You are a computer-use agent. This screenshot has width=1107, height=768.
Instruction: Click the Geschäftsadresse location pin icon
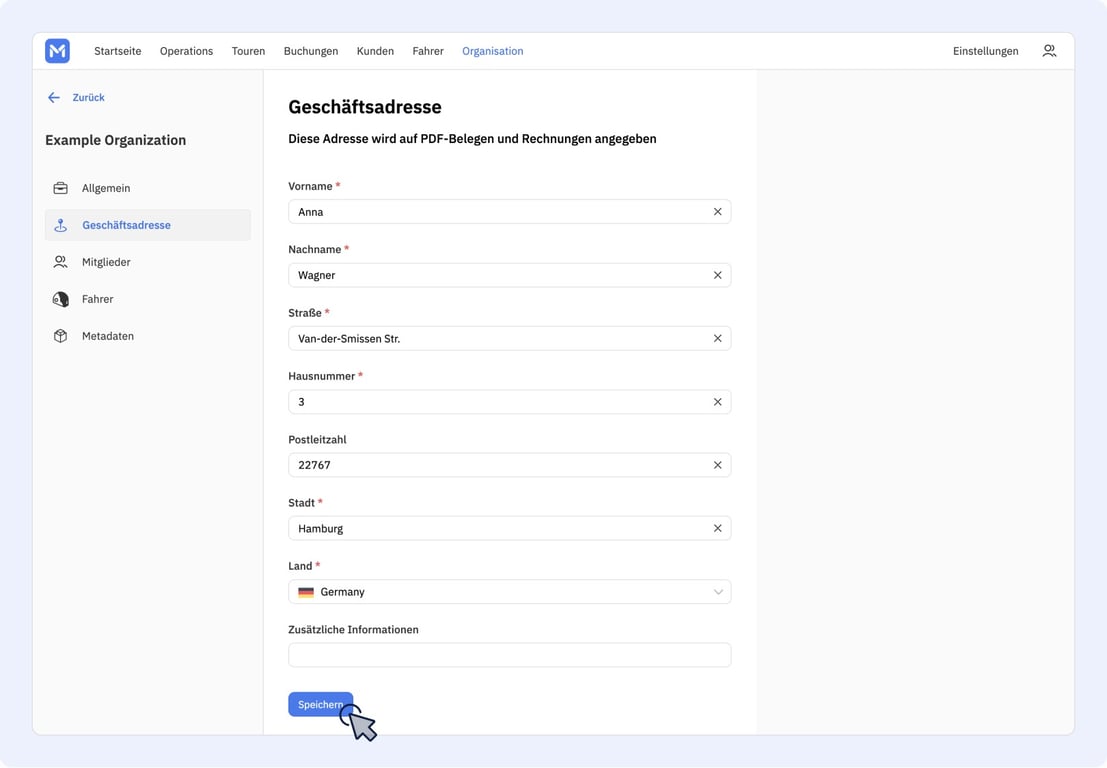coord(61,225)
